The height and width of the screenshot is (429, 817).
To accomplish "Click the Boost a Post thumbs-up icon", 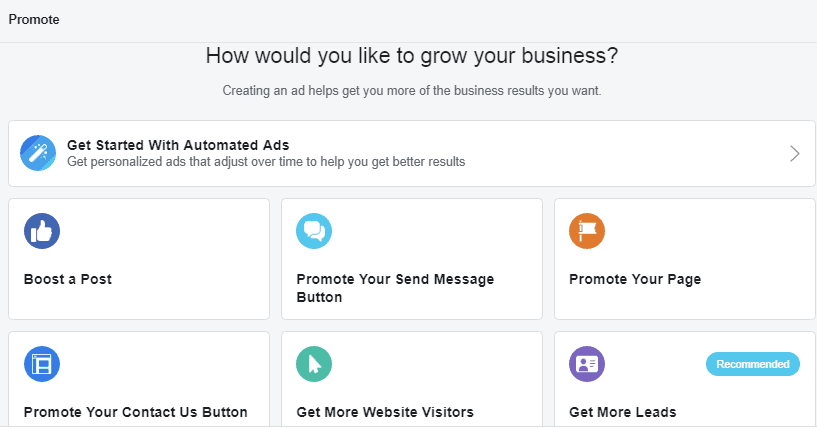I will click(42, 231).
